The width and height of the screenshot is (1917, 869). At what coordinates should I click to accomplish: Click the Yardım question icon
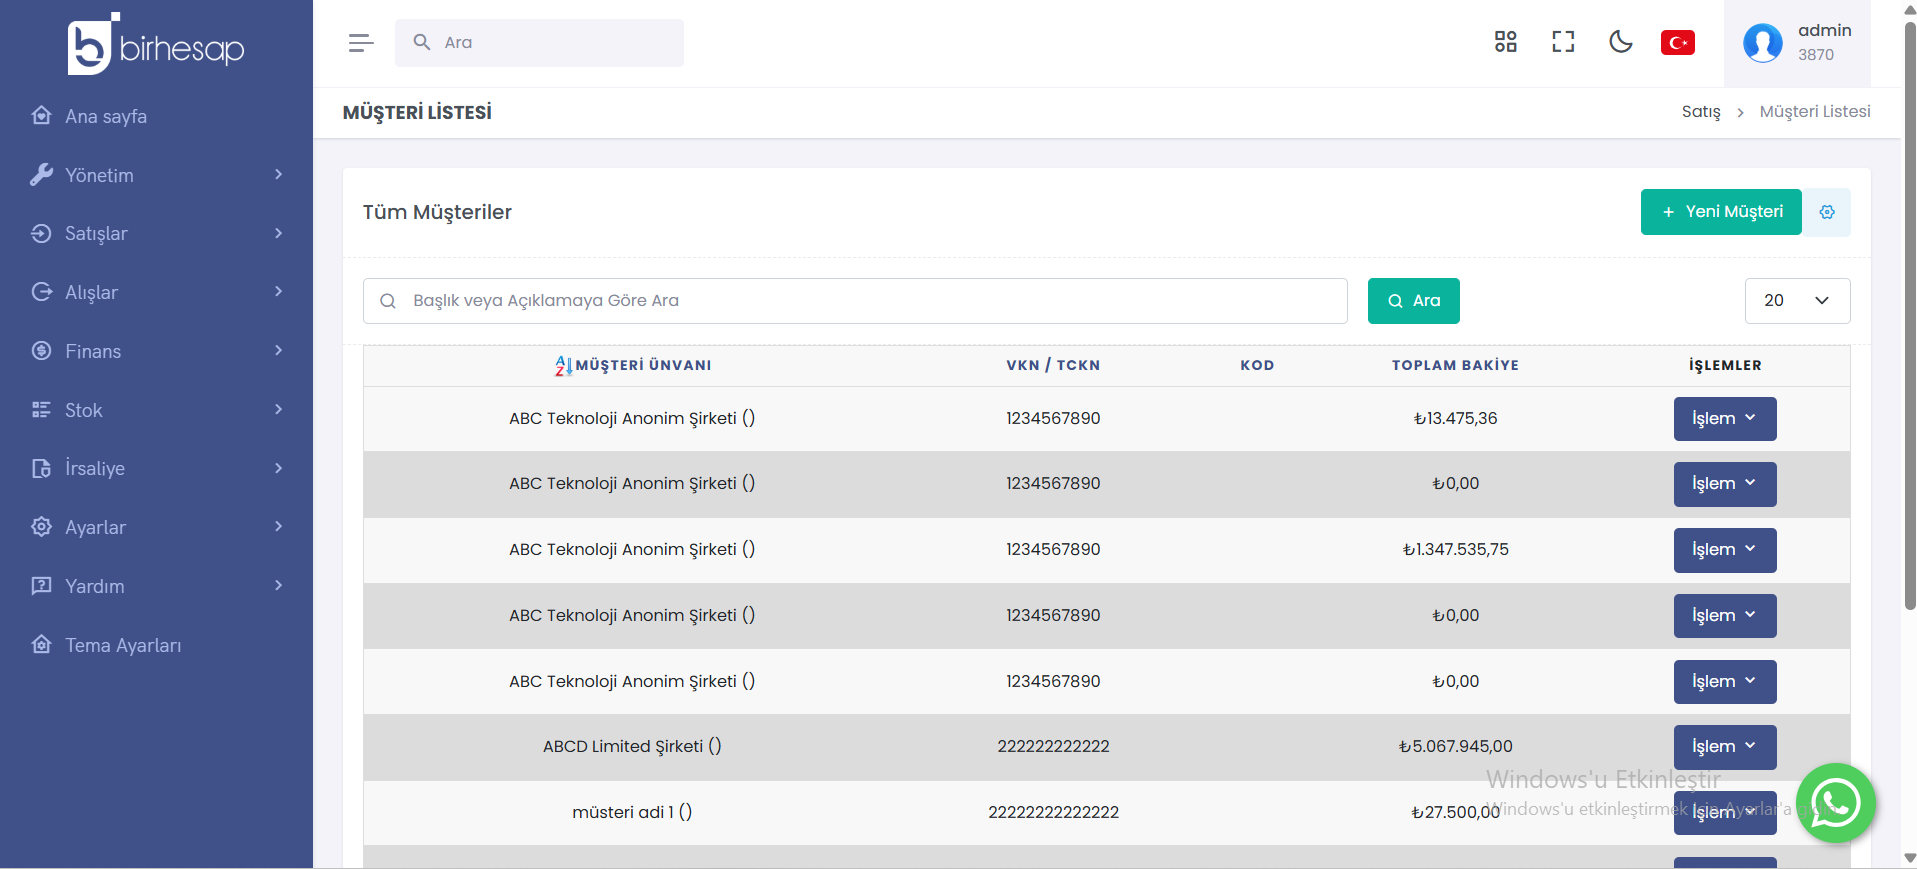pyautogui.click(x=41, y=586)
